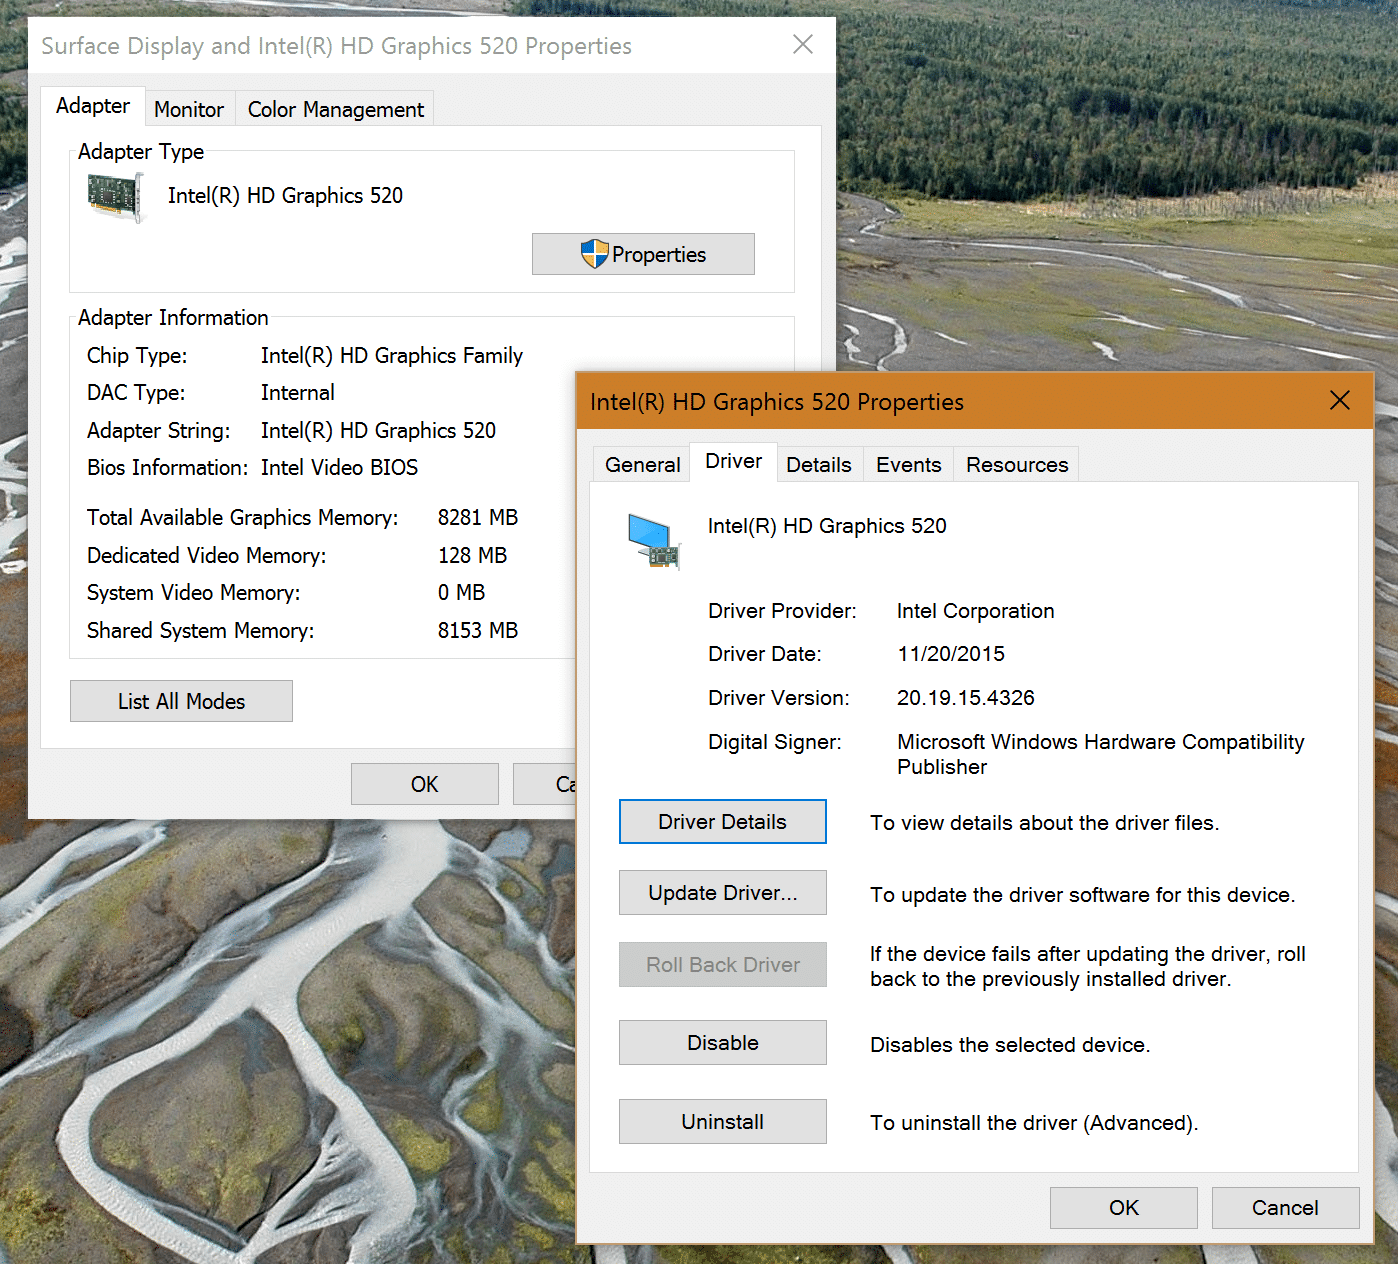
Task: Click Disable device button
Action: click(723, 1043)
